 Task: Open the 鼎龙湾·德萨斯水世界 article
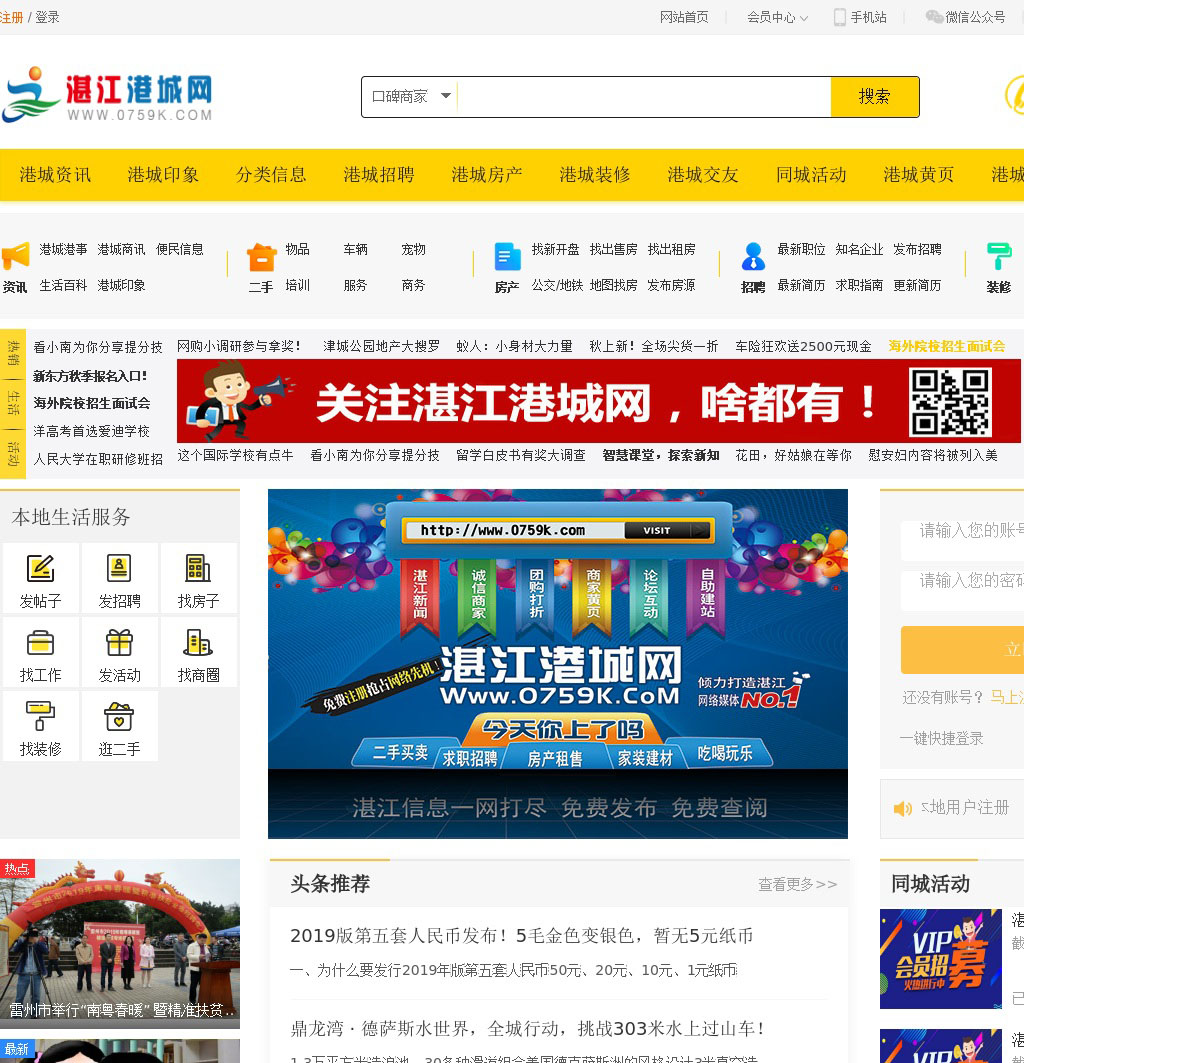point(527,1028)
